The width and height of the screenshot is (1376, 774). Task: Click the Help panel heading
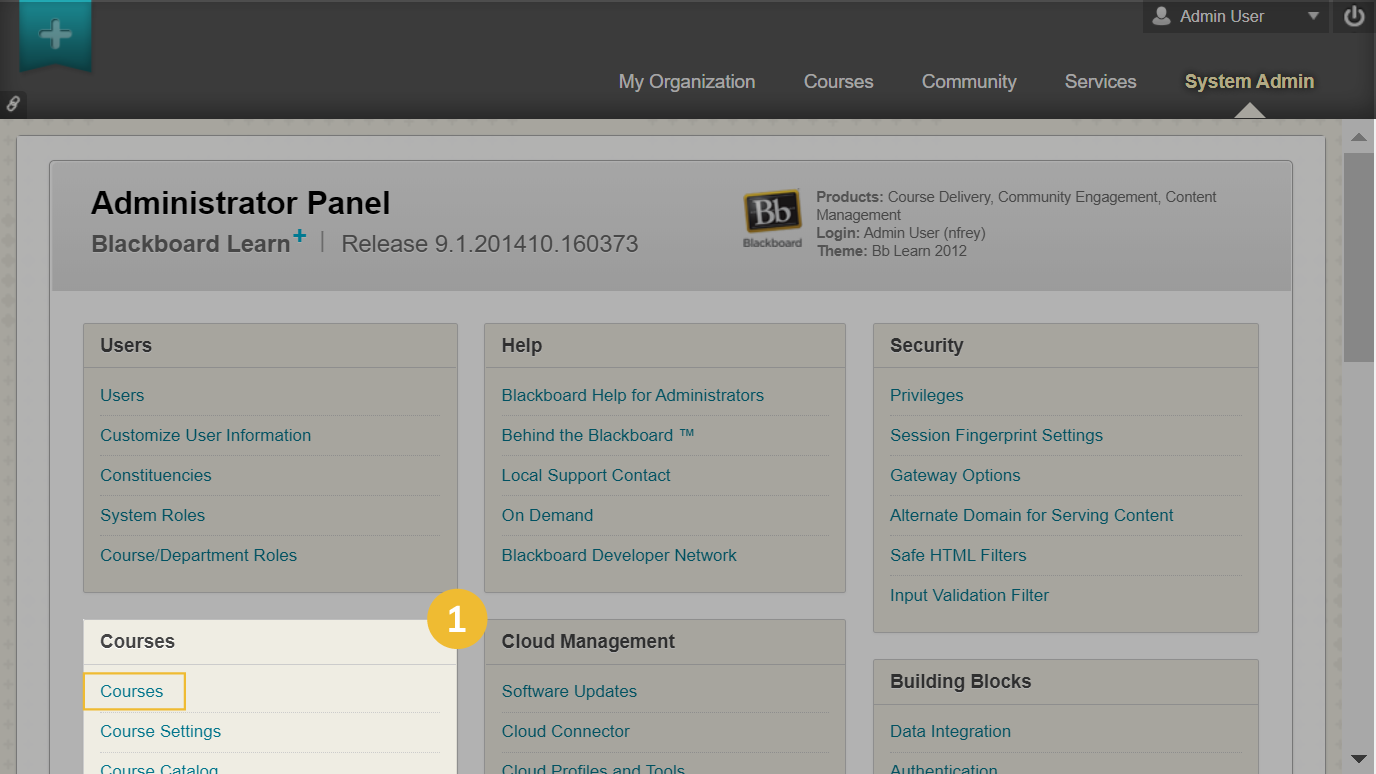tap(522, 346)
